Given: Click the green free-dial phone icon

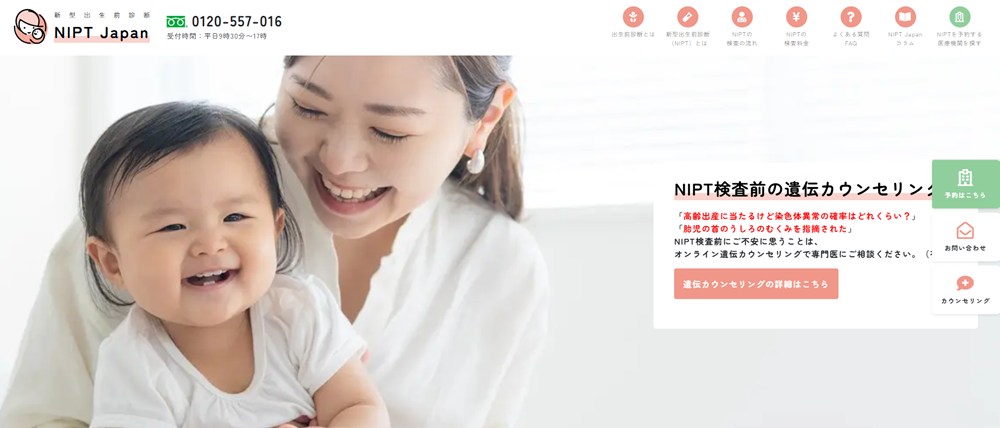Looking at the screenshot, I should [176, 22].
